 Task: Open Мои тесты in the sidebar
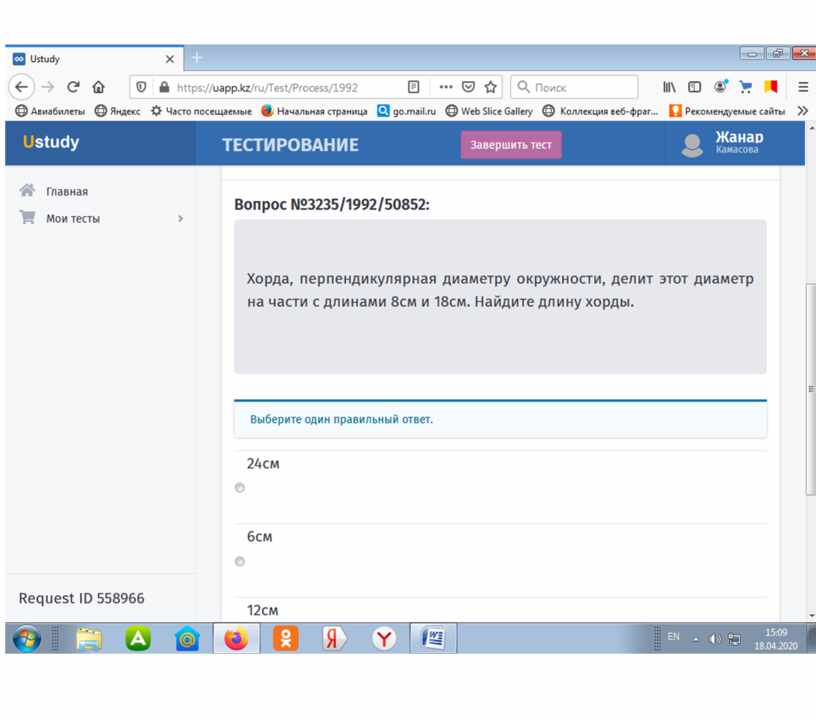pyautogui.click(x=73, y=218)
